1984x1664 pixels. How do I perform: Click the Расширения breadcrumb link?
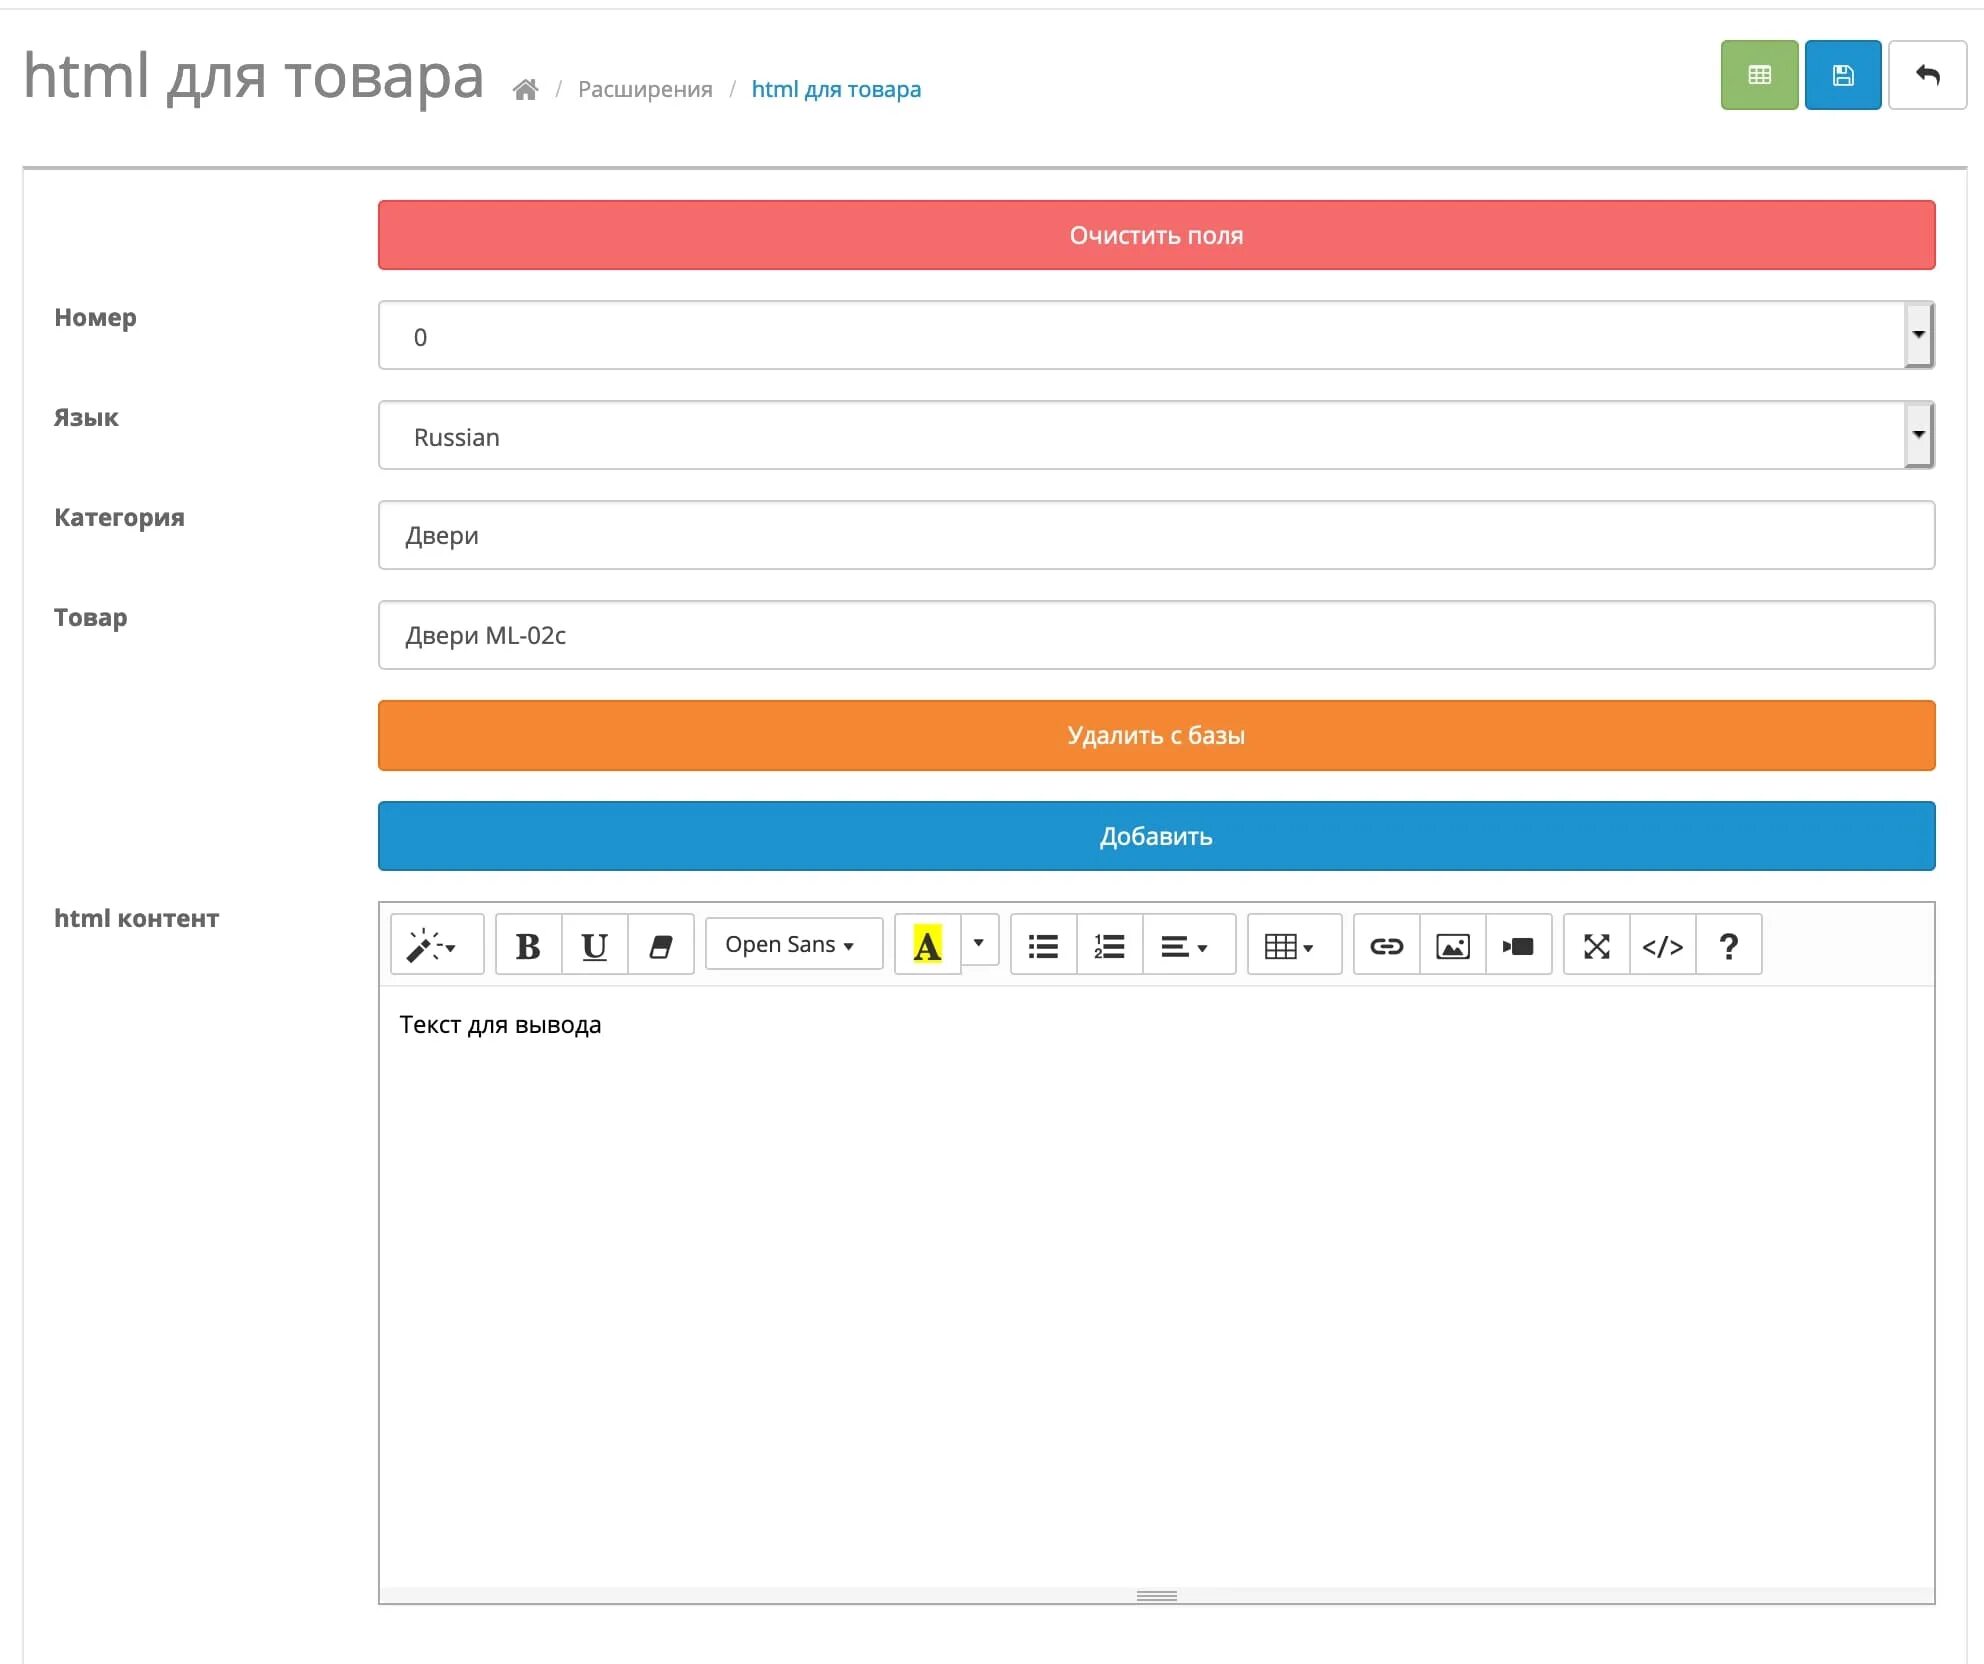pyautogui.click(x=645, y=90)
